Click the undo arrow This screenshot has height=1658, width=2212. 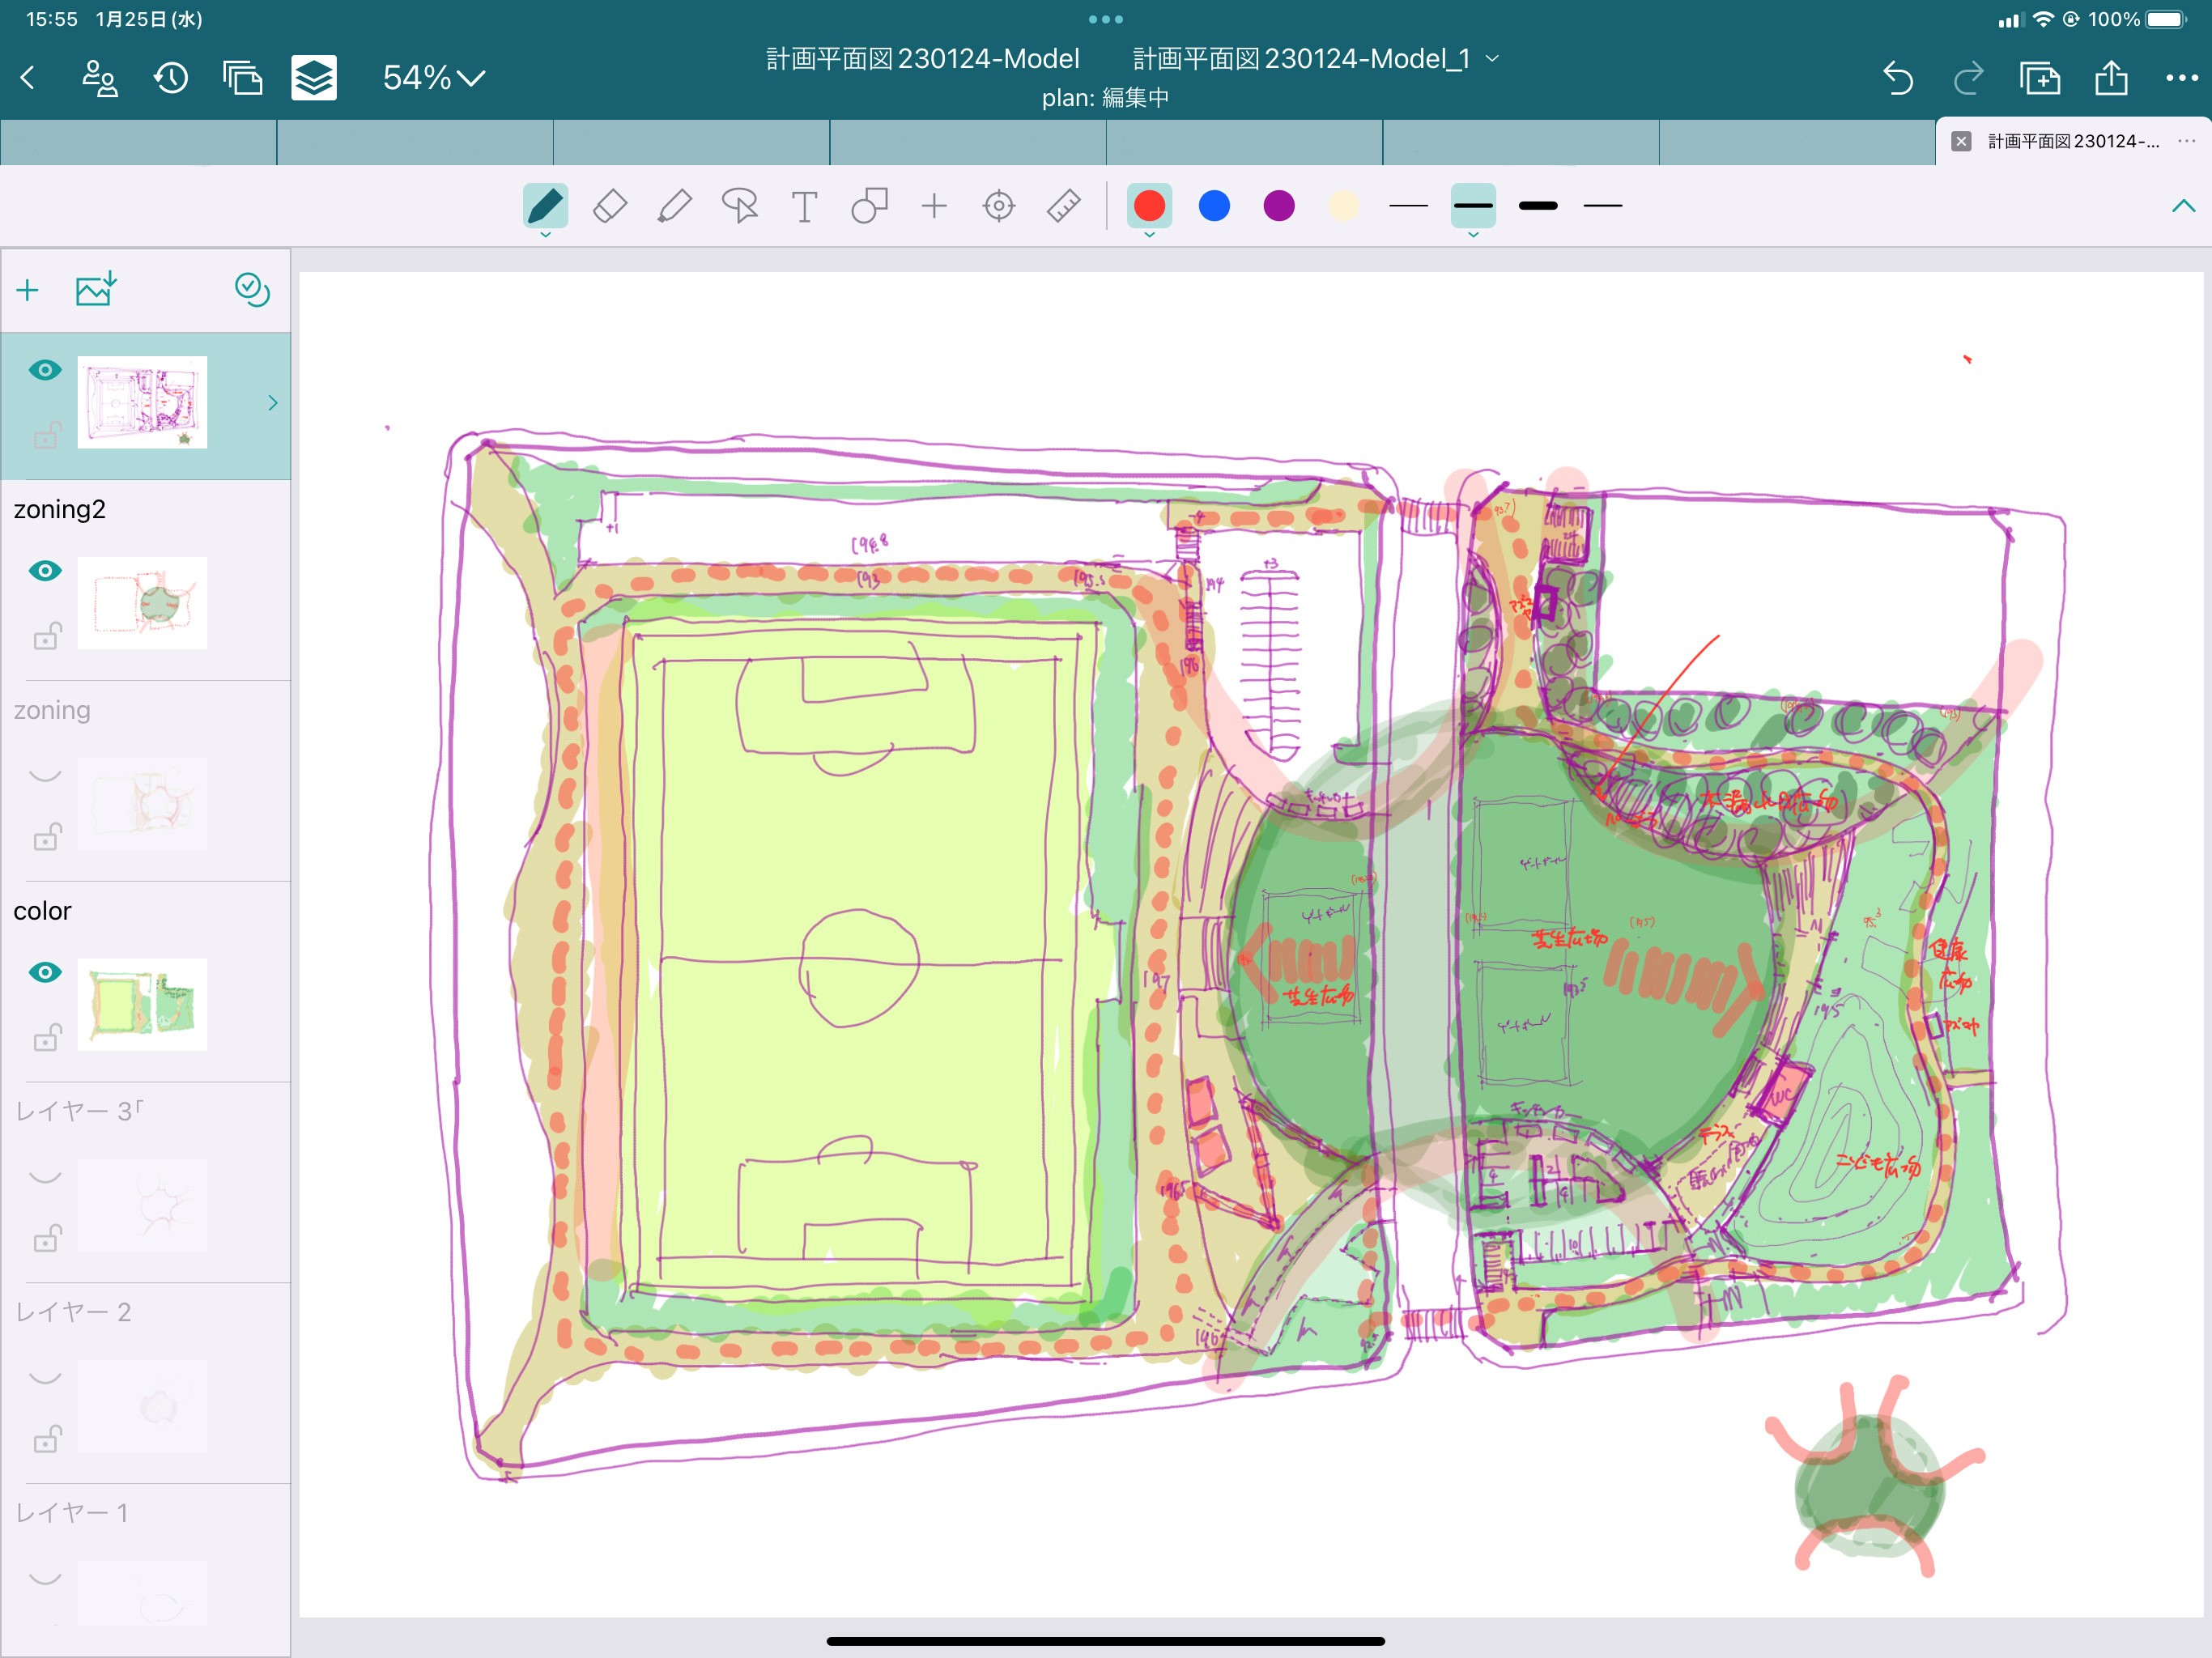pyautogui.click(x=1897, y=78)
